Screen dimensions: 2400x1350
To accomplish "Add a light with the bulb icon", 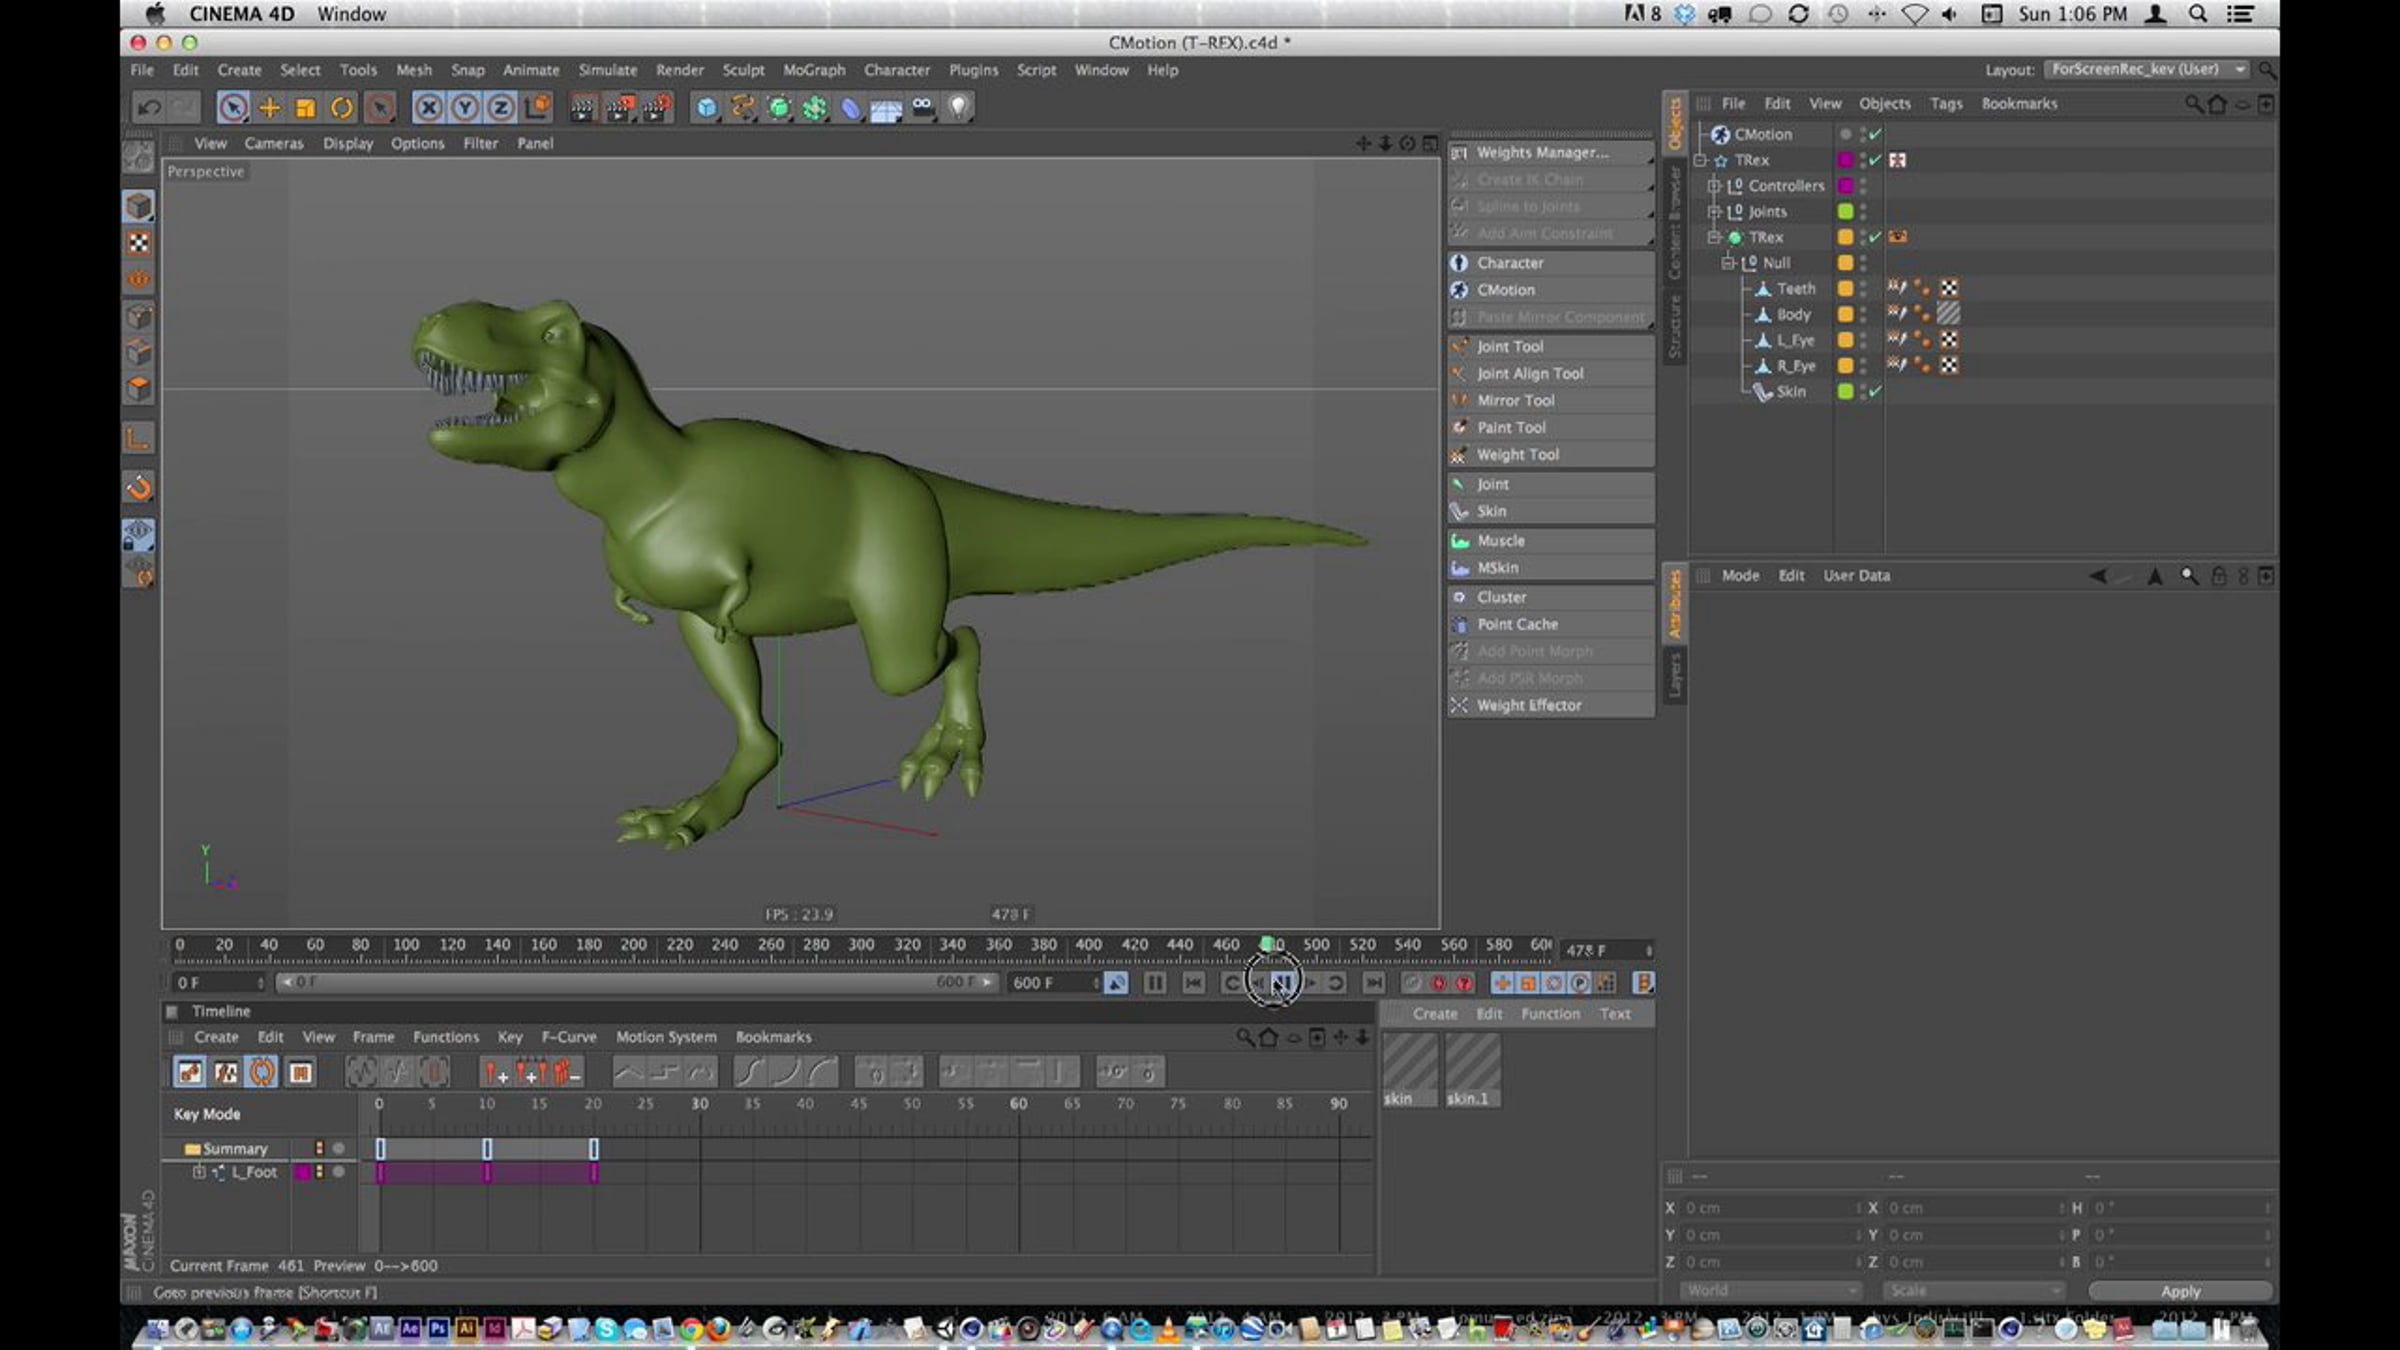I will (958, 107).
